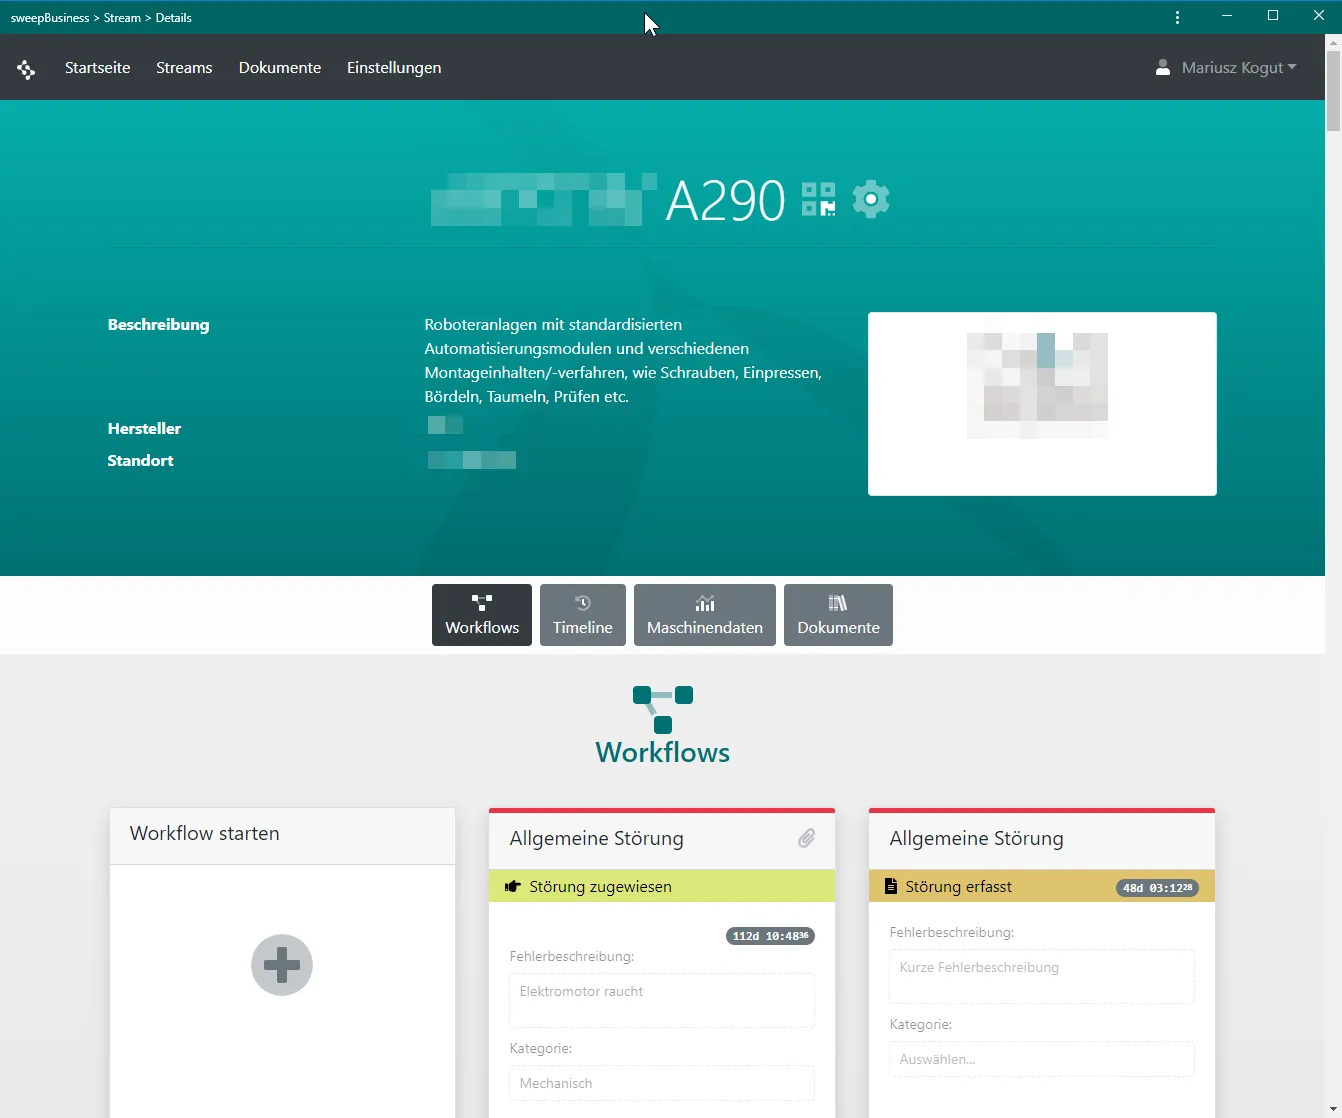Screen dimensions: 1342x1118
Task: Click the sweepBusiness logo icon in navbar
Action: click(26, 69)
